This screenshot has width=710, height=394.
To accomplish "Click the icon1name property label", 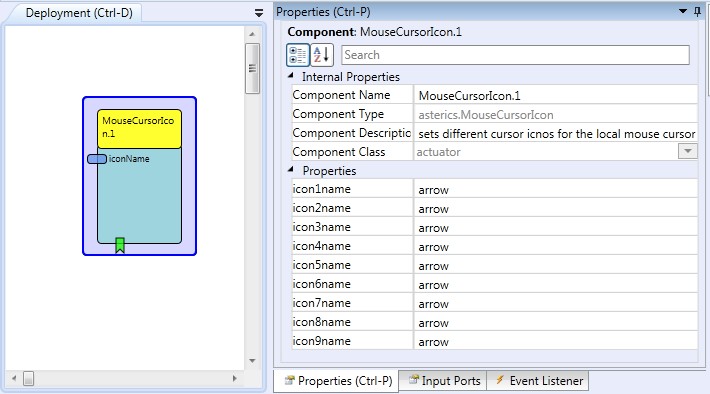I will coord(321,189).
